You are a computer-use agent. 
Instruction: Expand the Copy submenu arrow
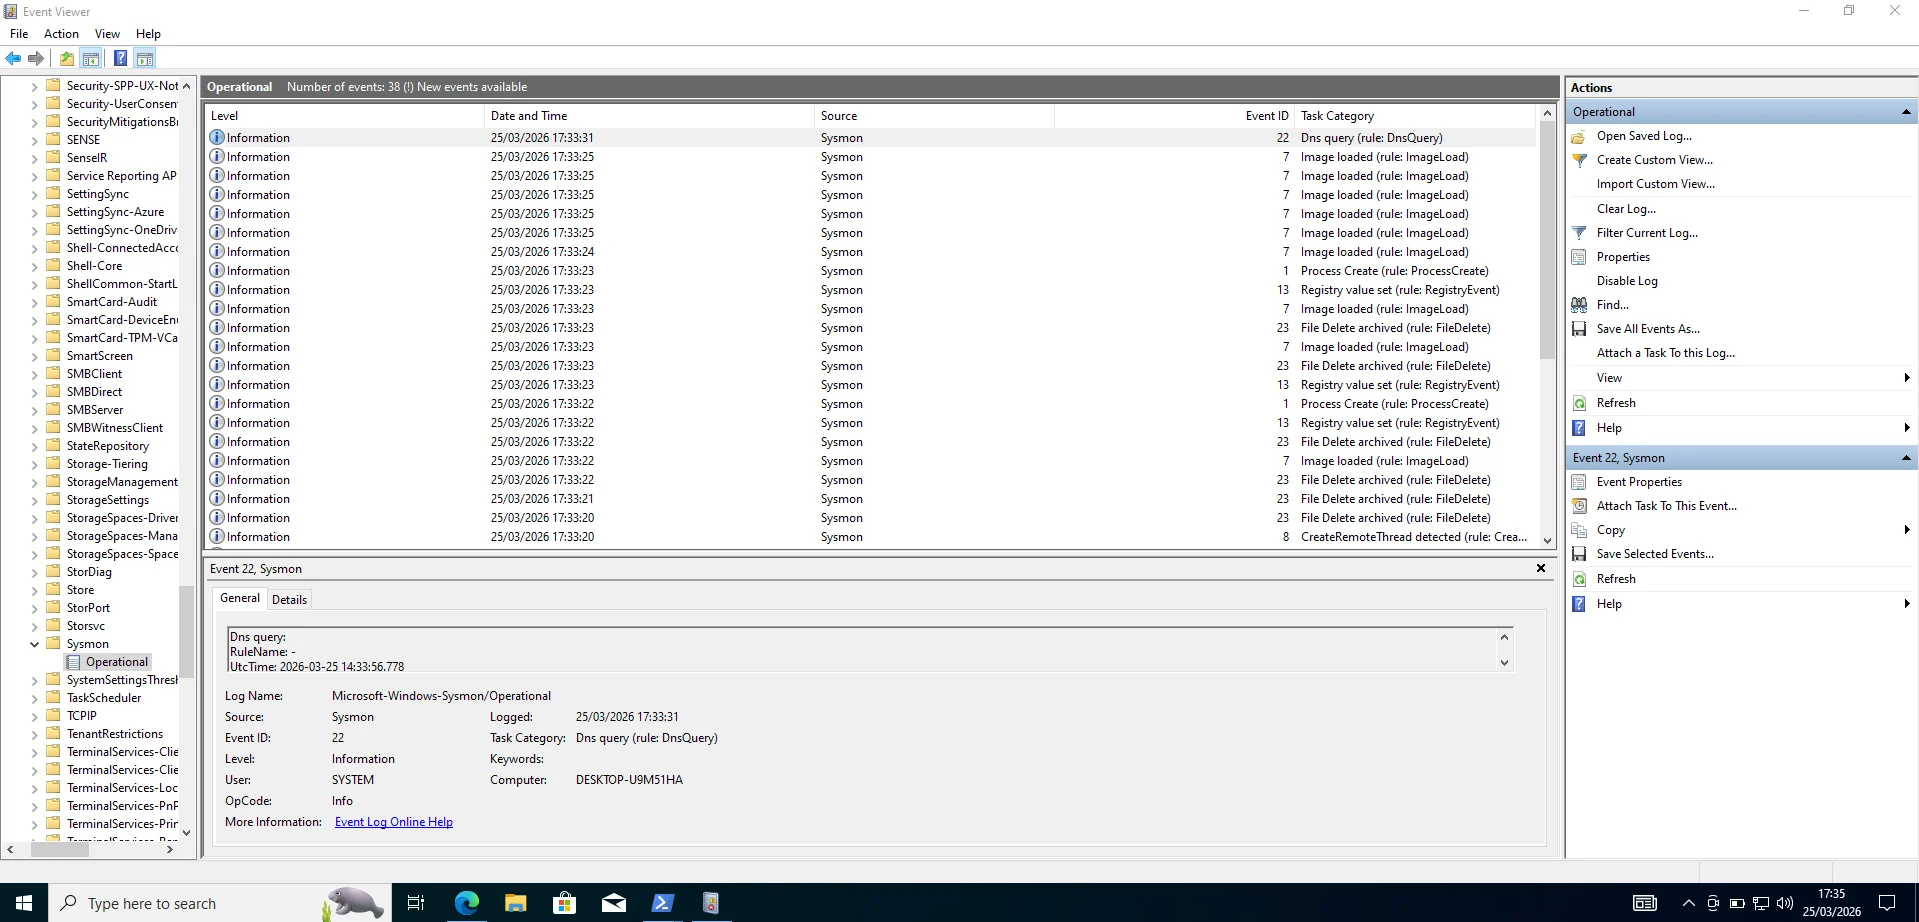[1906, 530]
